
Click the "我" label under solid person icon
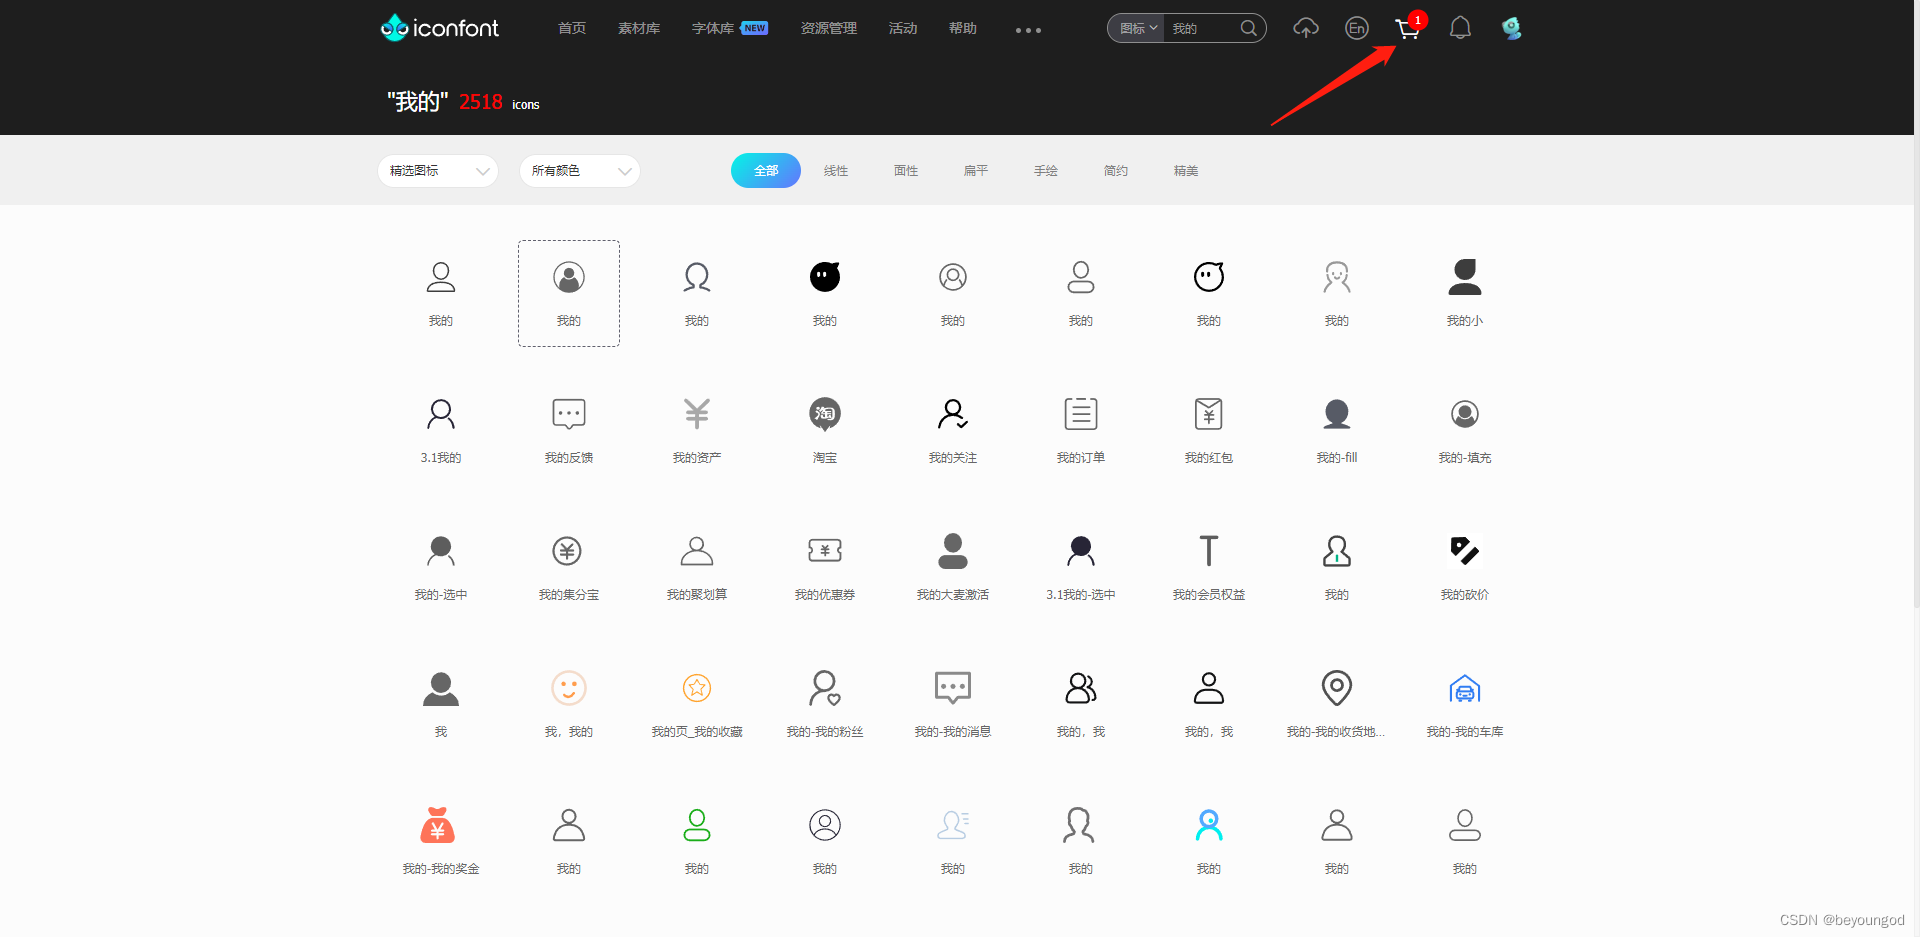(441, 732)
